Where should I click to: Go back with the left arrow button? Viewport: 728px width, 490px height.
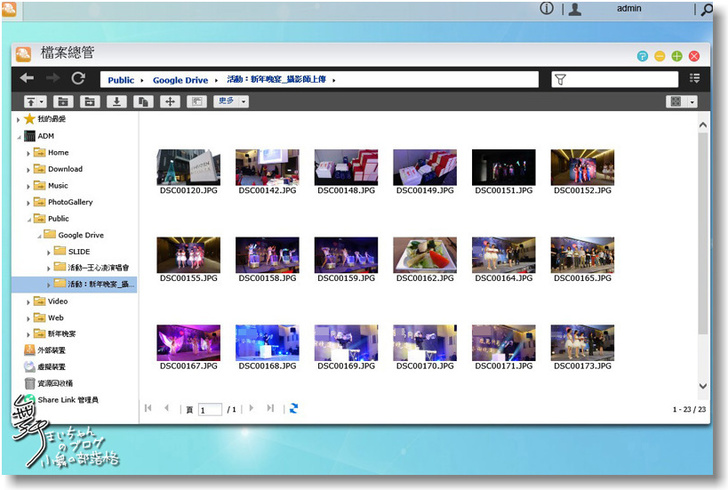(27, 78)
